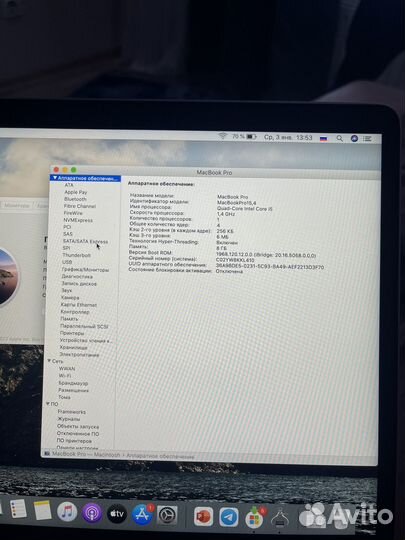The image size is (405, 540).
Task: Select Память in the sidebar
Action: click(x=69, y=319)
